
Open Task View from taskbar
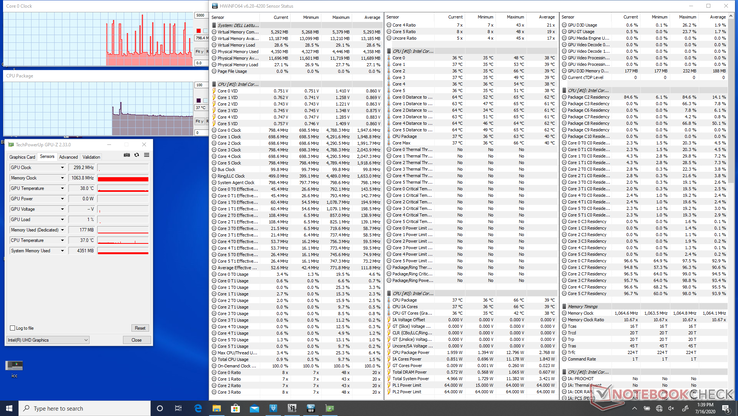(178, 408)
